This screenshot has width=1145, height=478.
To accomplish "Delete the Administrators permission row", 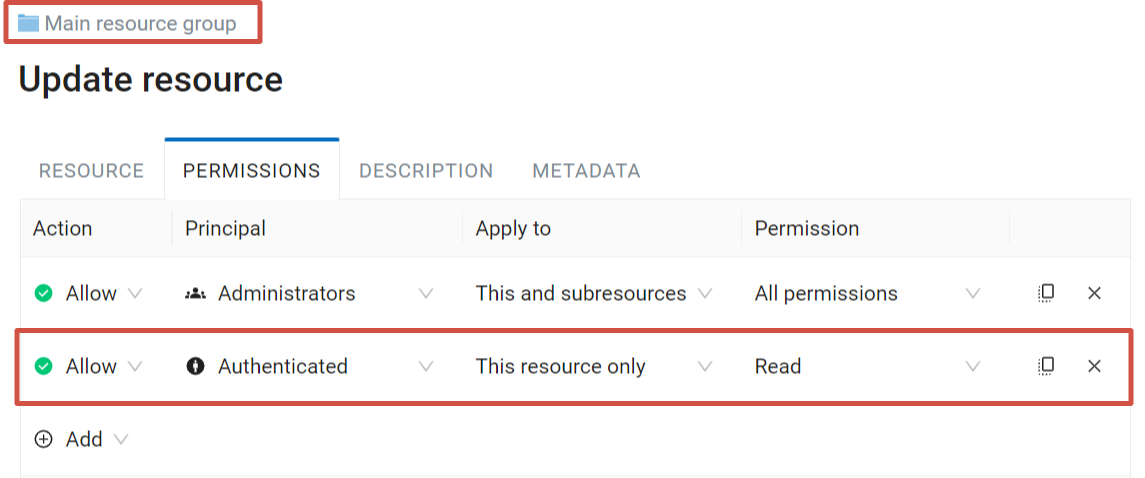I will [x=1094, y=293].
